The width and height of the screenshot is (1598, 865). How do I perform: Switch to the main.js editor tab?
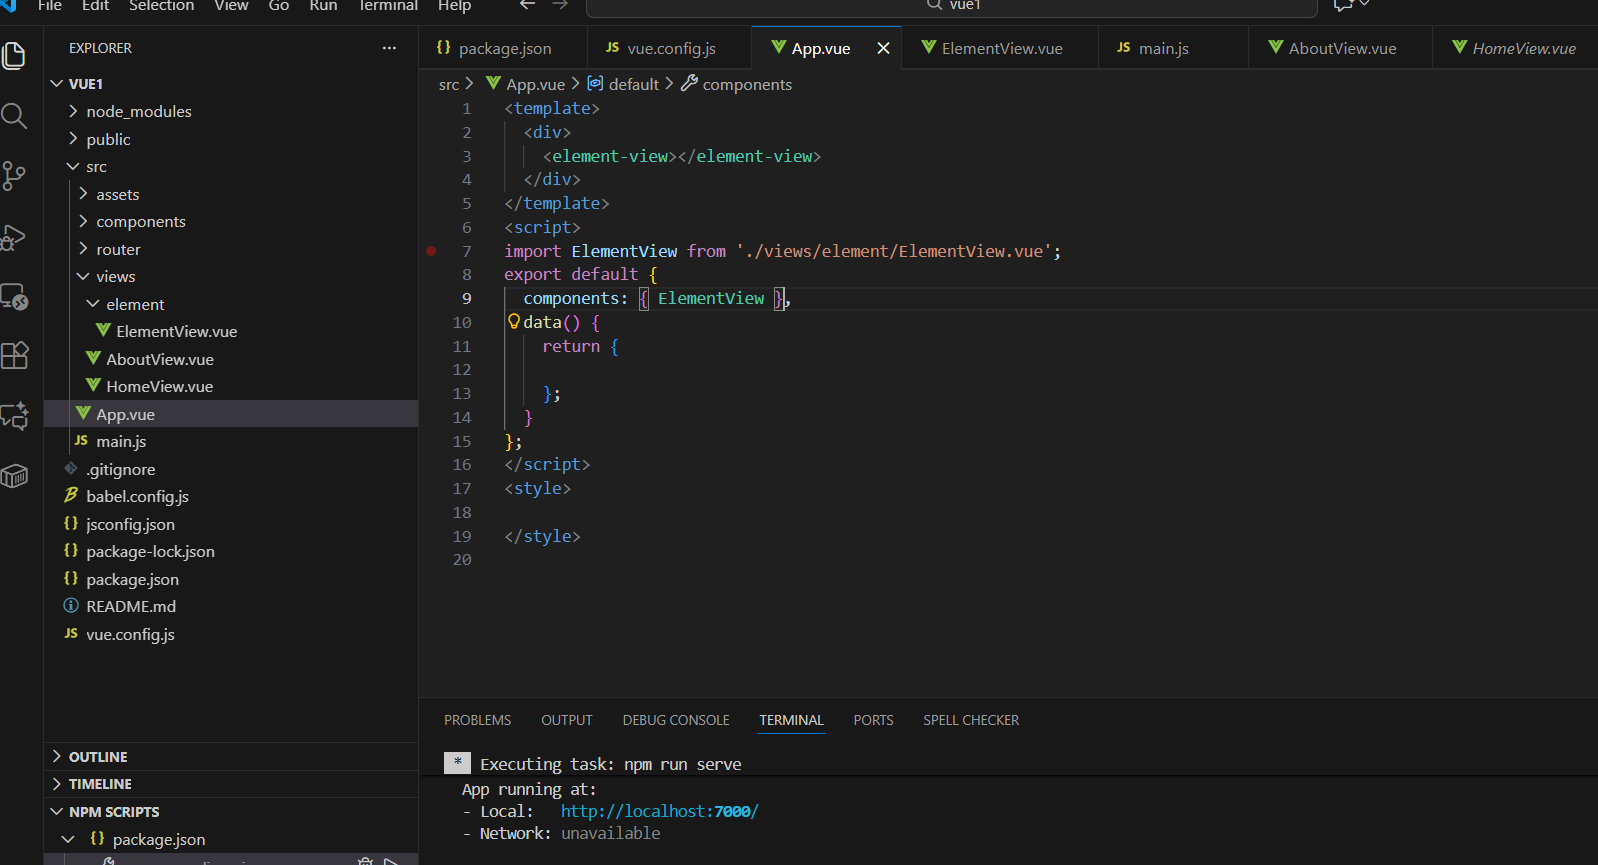pyautogui.click(x=1173, y=48)
